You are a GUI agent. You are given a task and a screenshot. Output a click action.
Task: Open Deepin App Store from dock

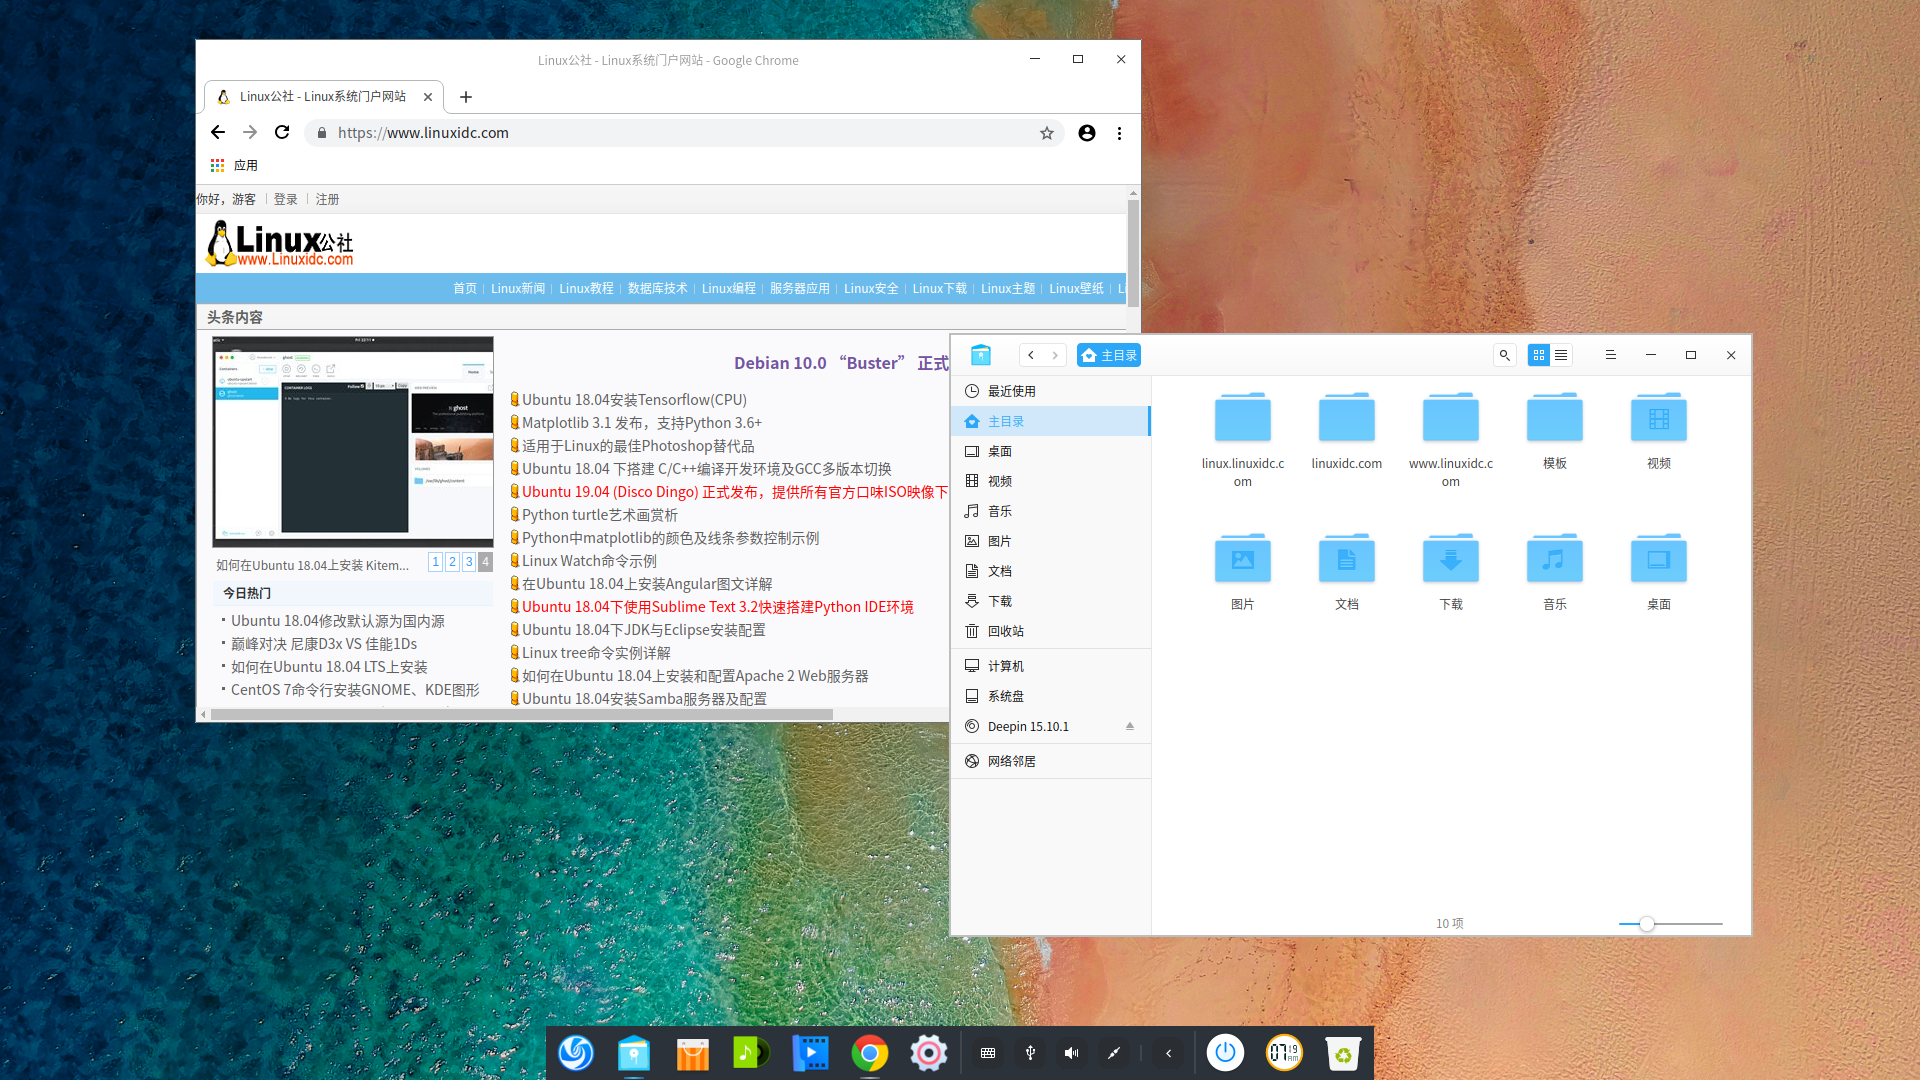pos(693,1053)
